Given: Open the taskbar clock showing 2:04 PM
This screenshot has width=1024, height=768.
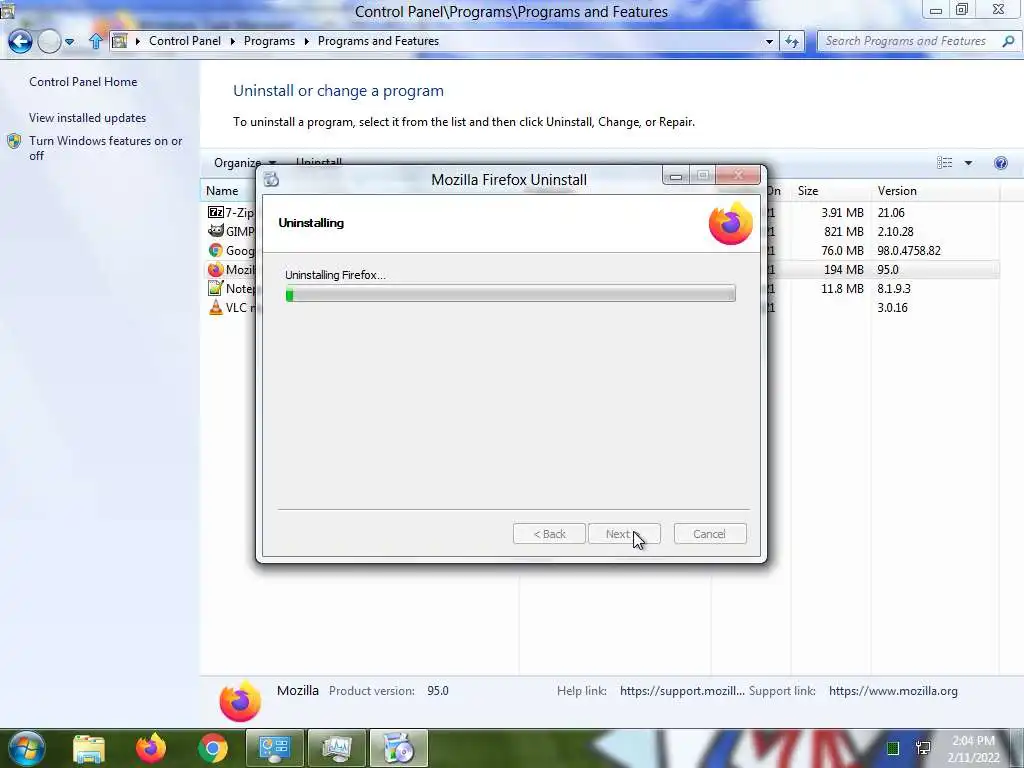Looking at the screenshot, I should click(974, 749).
